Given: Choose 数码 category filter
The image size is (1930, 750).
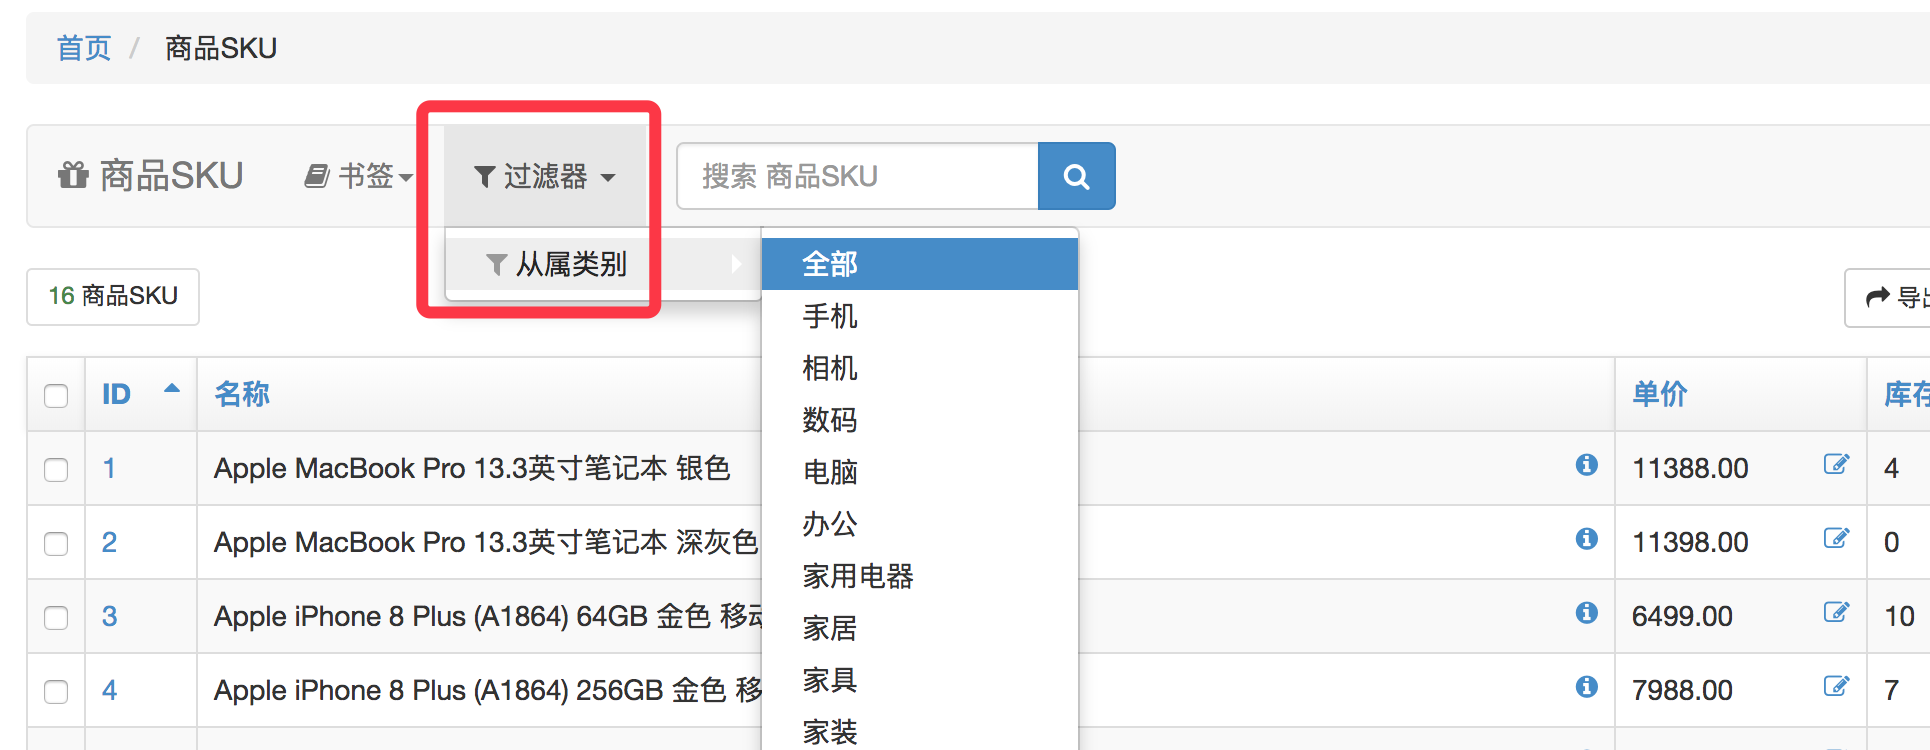Looking at the screenshot, I should click(920, 420).
